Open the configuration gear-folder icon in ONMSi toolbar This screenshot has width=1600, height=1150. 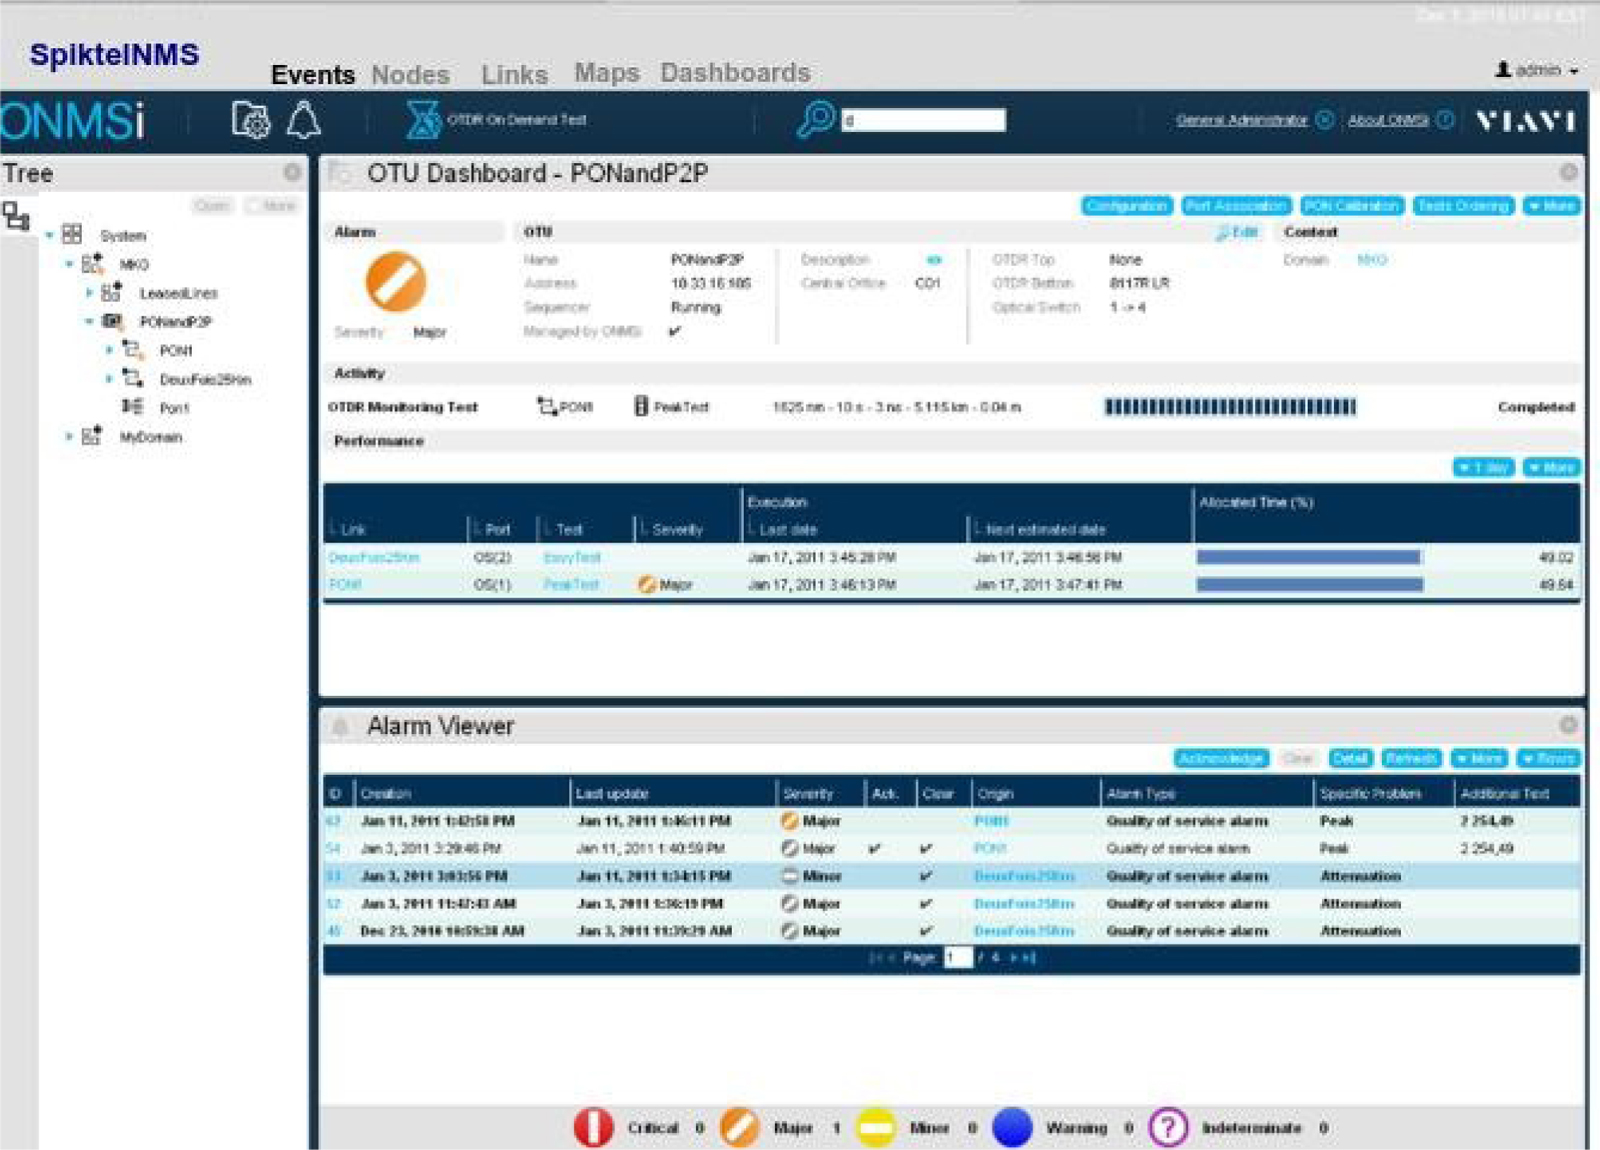pos(251,120)
